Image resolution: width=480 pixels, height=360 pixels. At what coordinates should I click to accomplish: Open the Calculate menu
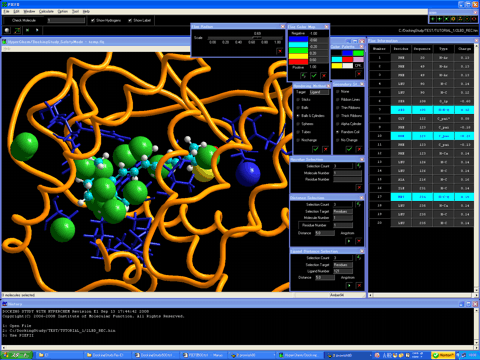coord(46,11)
